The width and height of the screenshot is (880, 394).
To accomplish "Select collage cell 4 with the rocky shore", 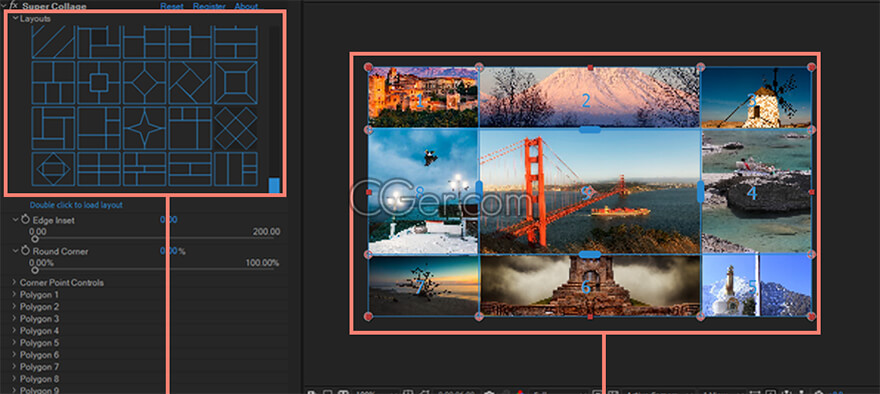I will [756, 191].
